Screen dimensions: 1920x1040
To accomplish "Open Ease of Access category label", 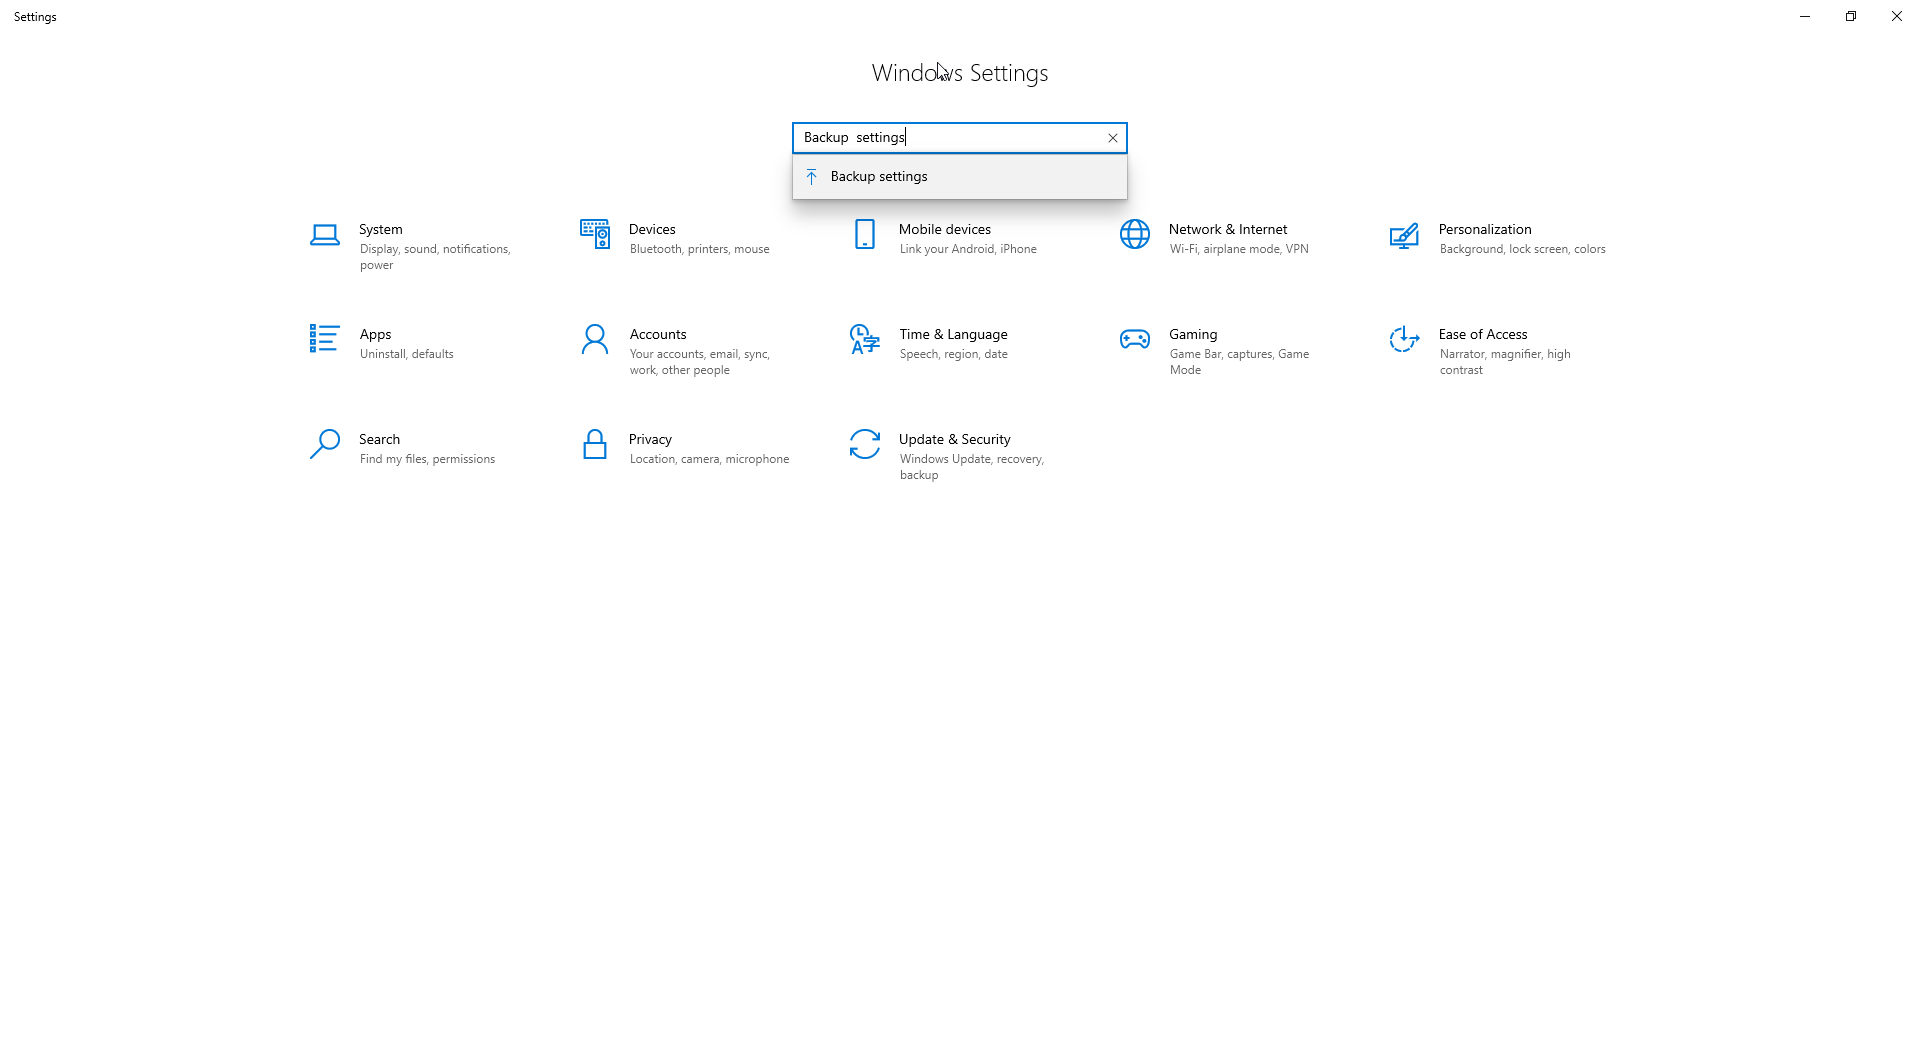I will tap(1483, 335).
